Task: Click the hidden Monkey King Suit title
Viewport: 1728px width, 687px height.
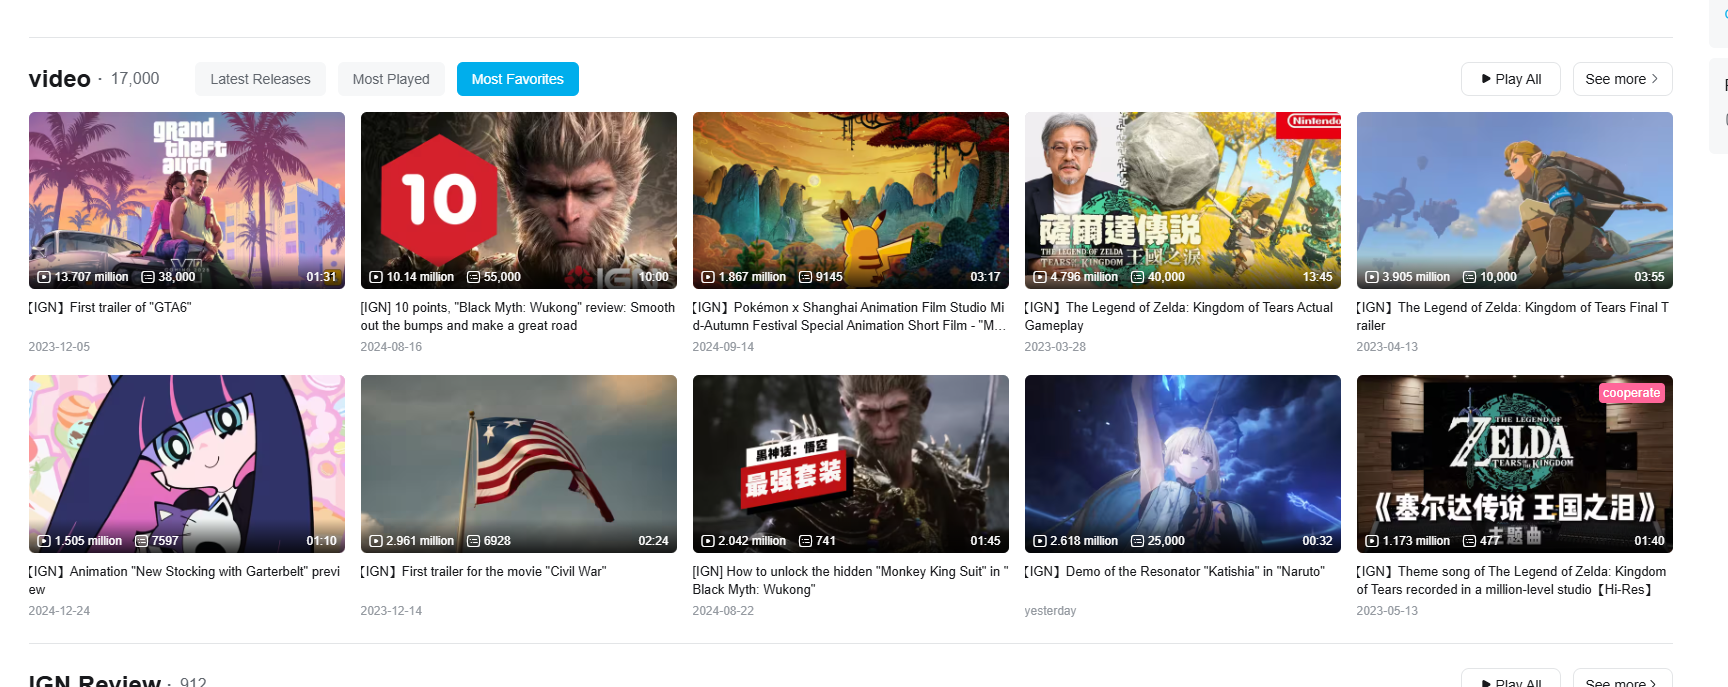Action: click(x=850, y=581)
